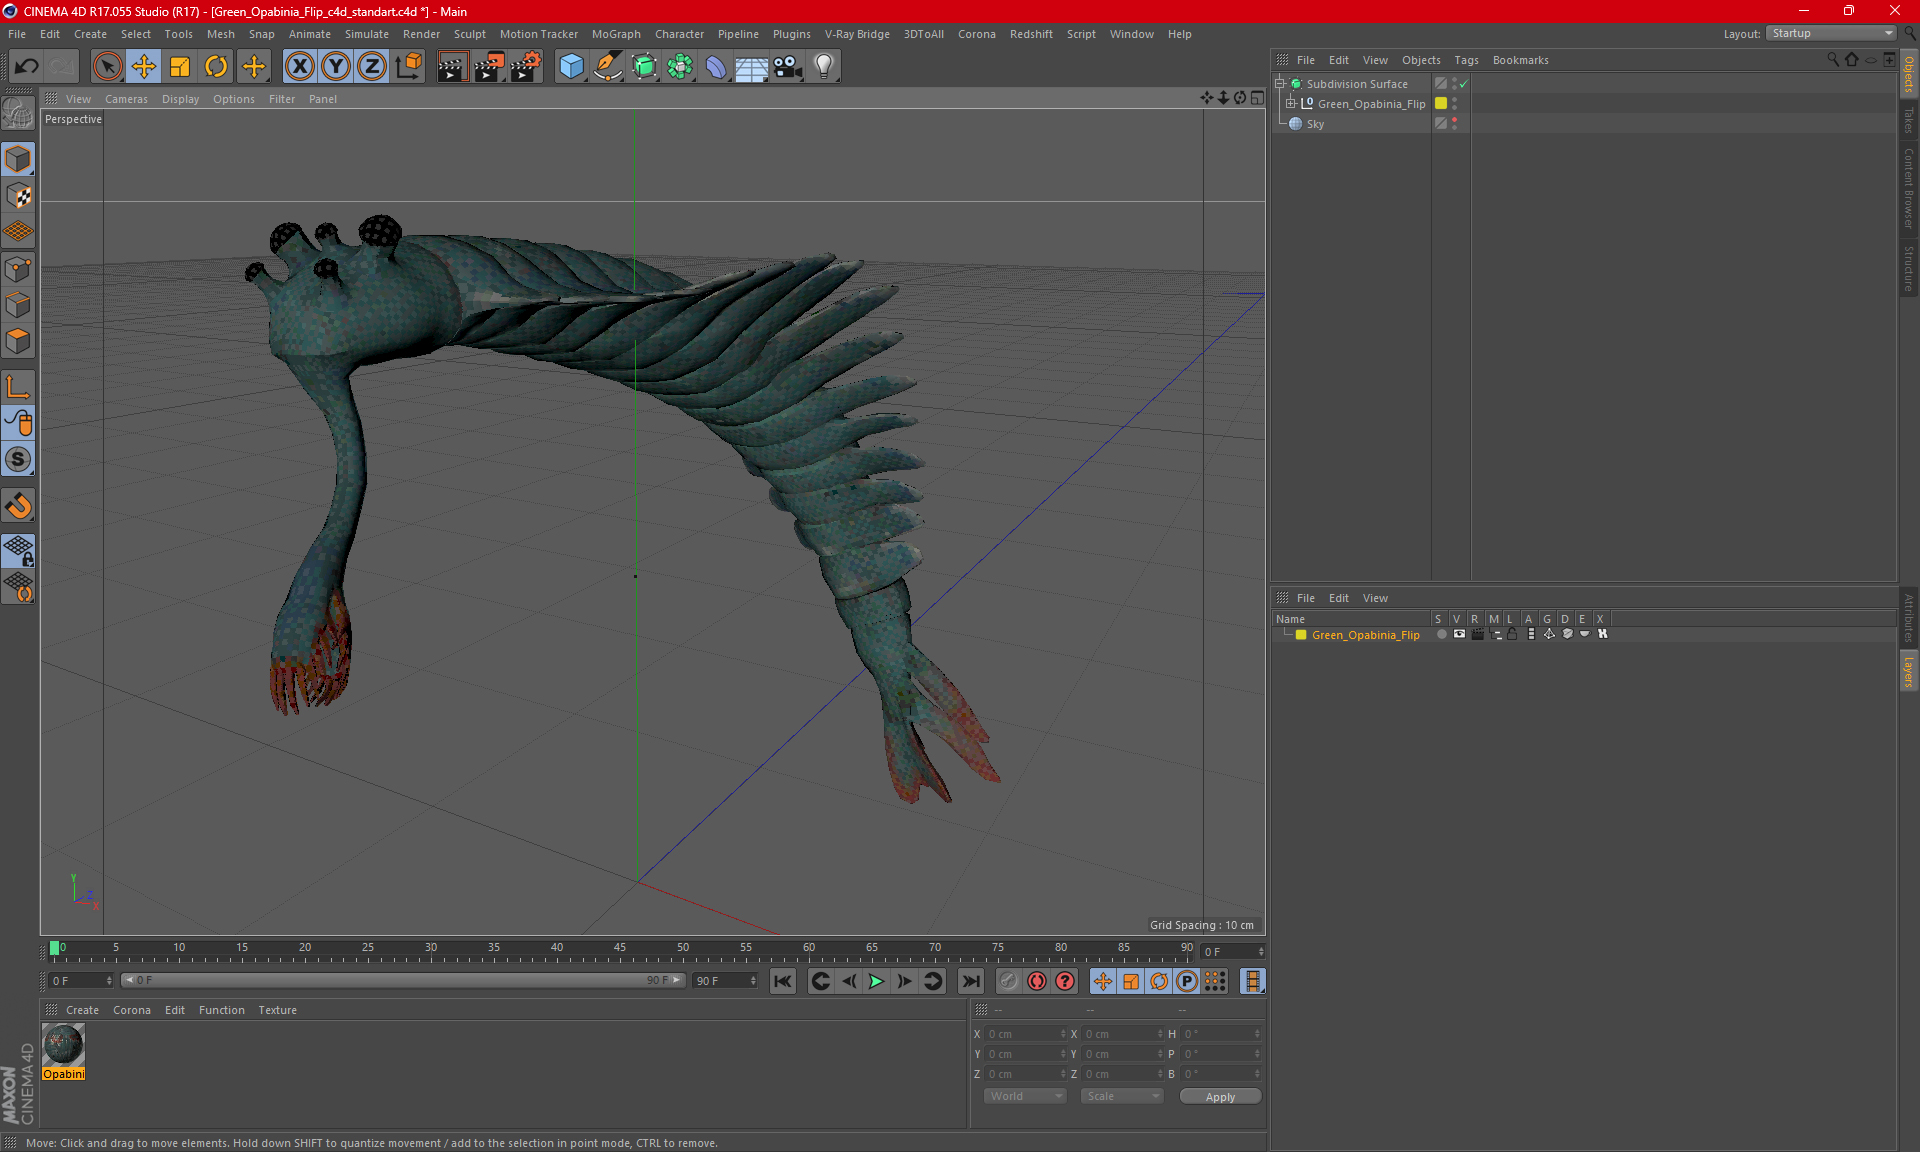Toggle Y axis lock icon
1920x1152 pixels.
[x=336, y=67]
